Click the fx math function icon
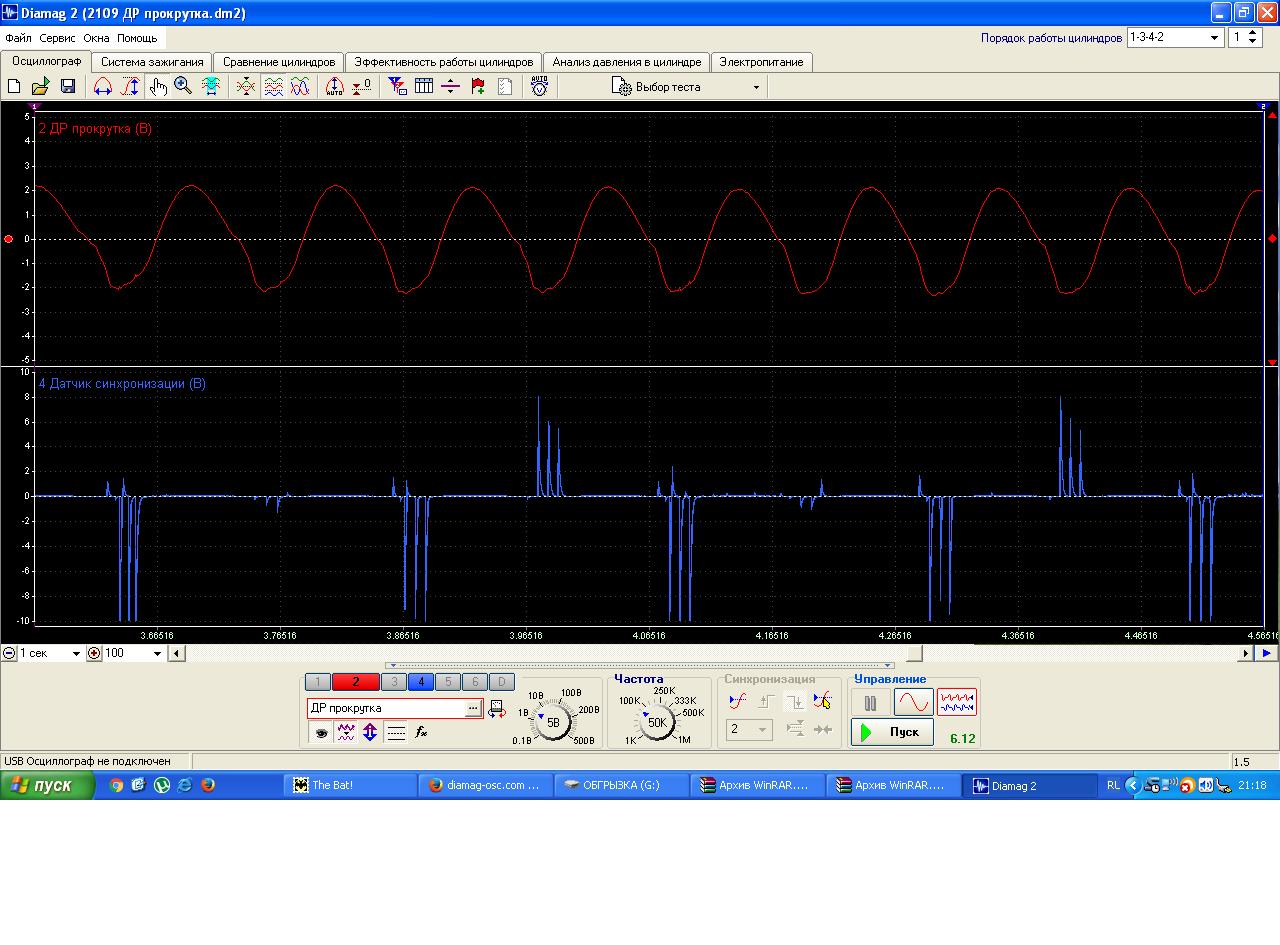This screenshot has height=945, width=1280. coord(421,733)
